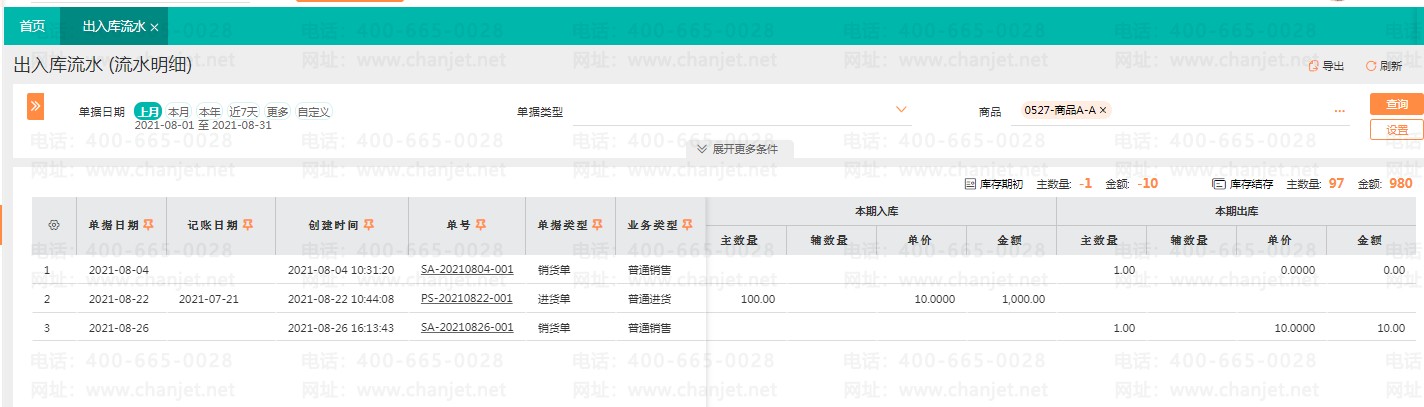Click the 本期入库 column group header

tap(881, 211)
